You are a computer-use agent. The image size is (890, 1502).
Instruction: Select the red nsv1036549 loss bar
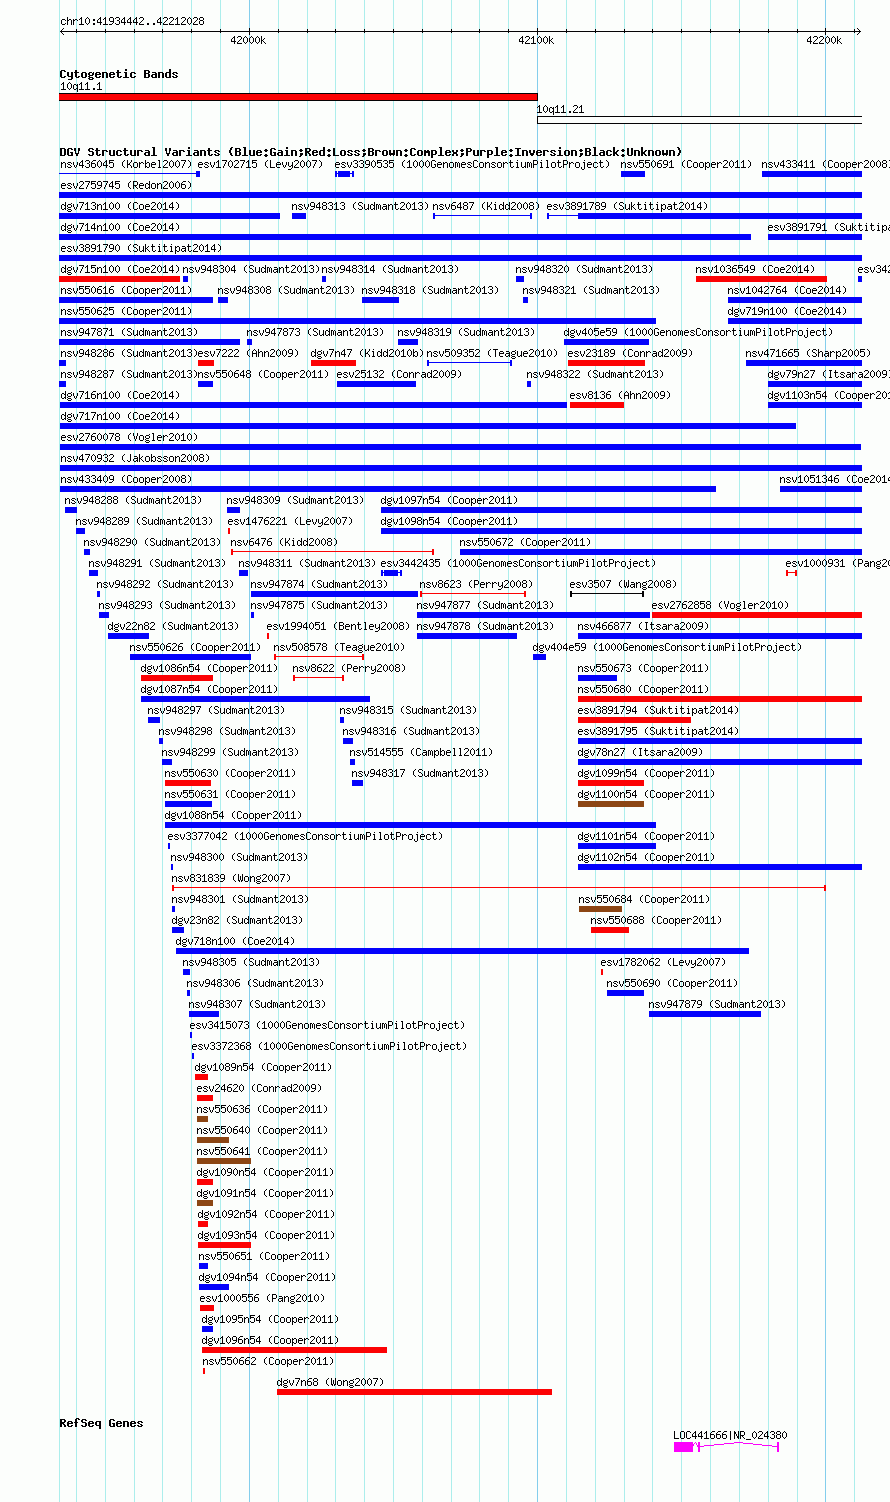coord(761,278)
